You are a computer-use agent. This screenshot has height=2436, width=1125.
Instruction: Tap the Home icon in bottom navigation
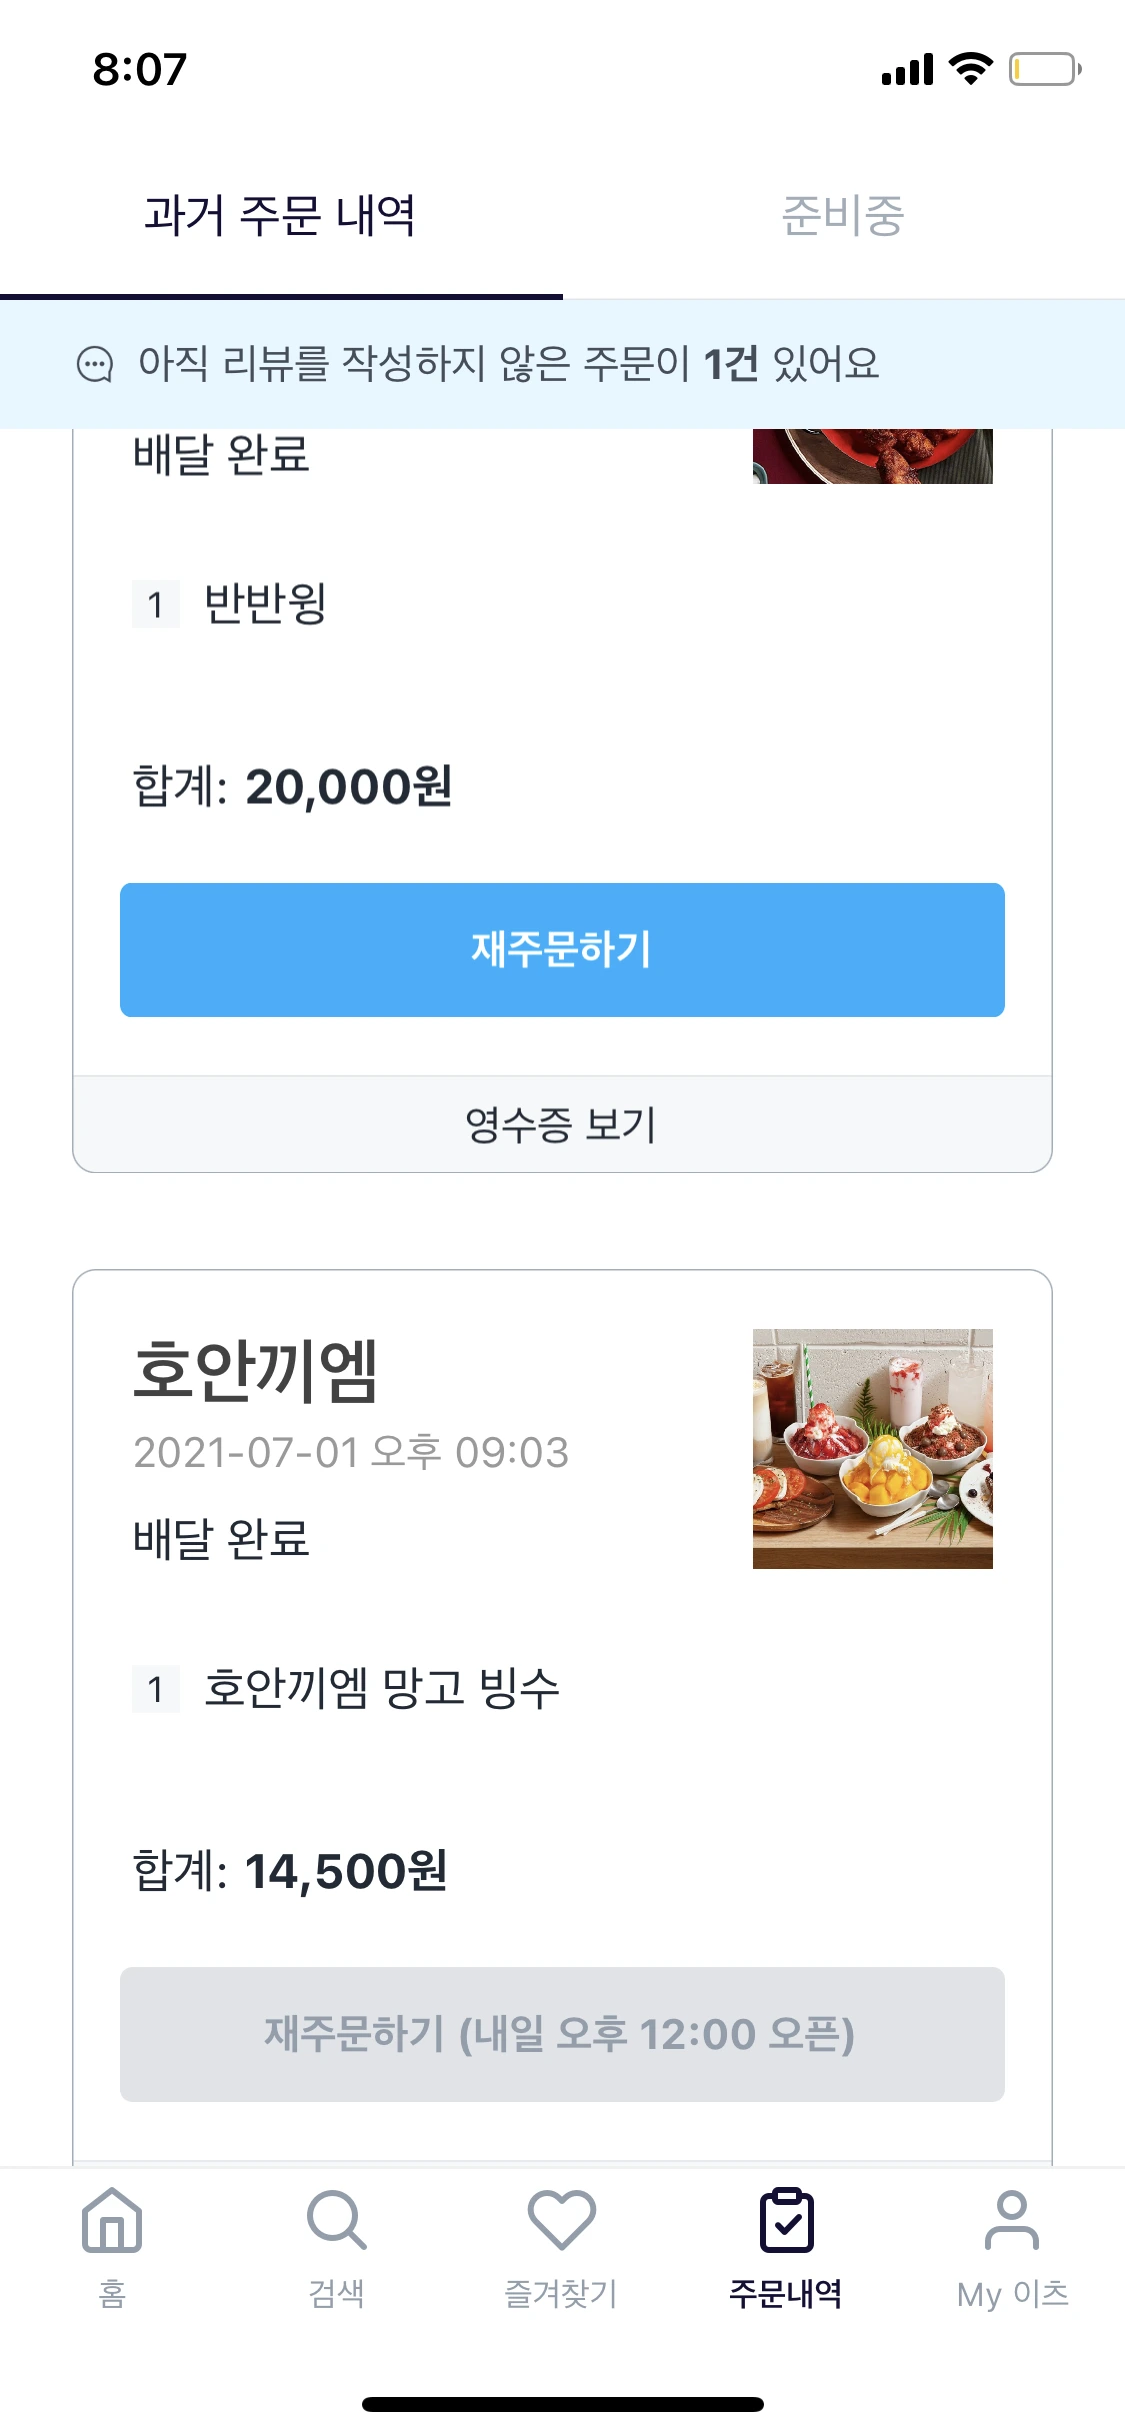112,2220
